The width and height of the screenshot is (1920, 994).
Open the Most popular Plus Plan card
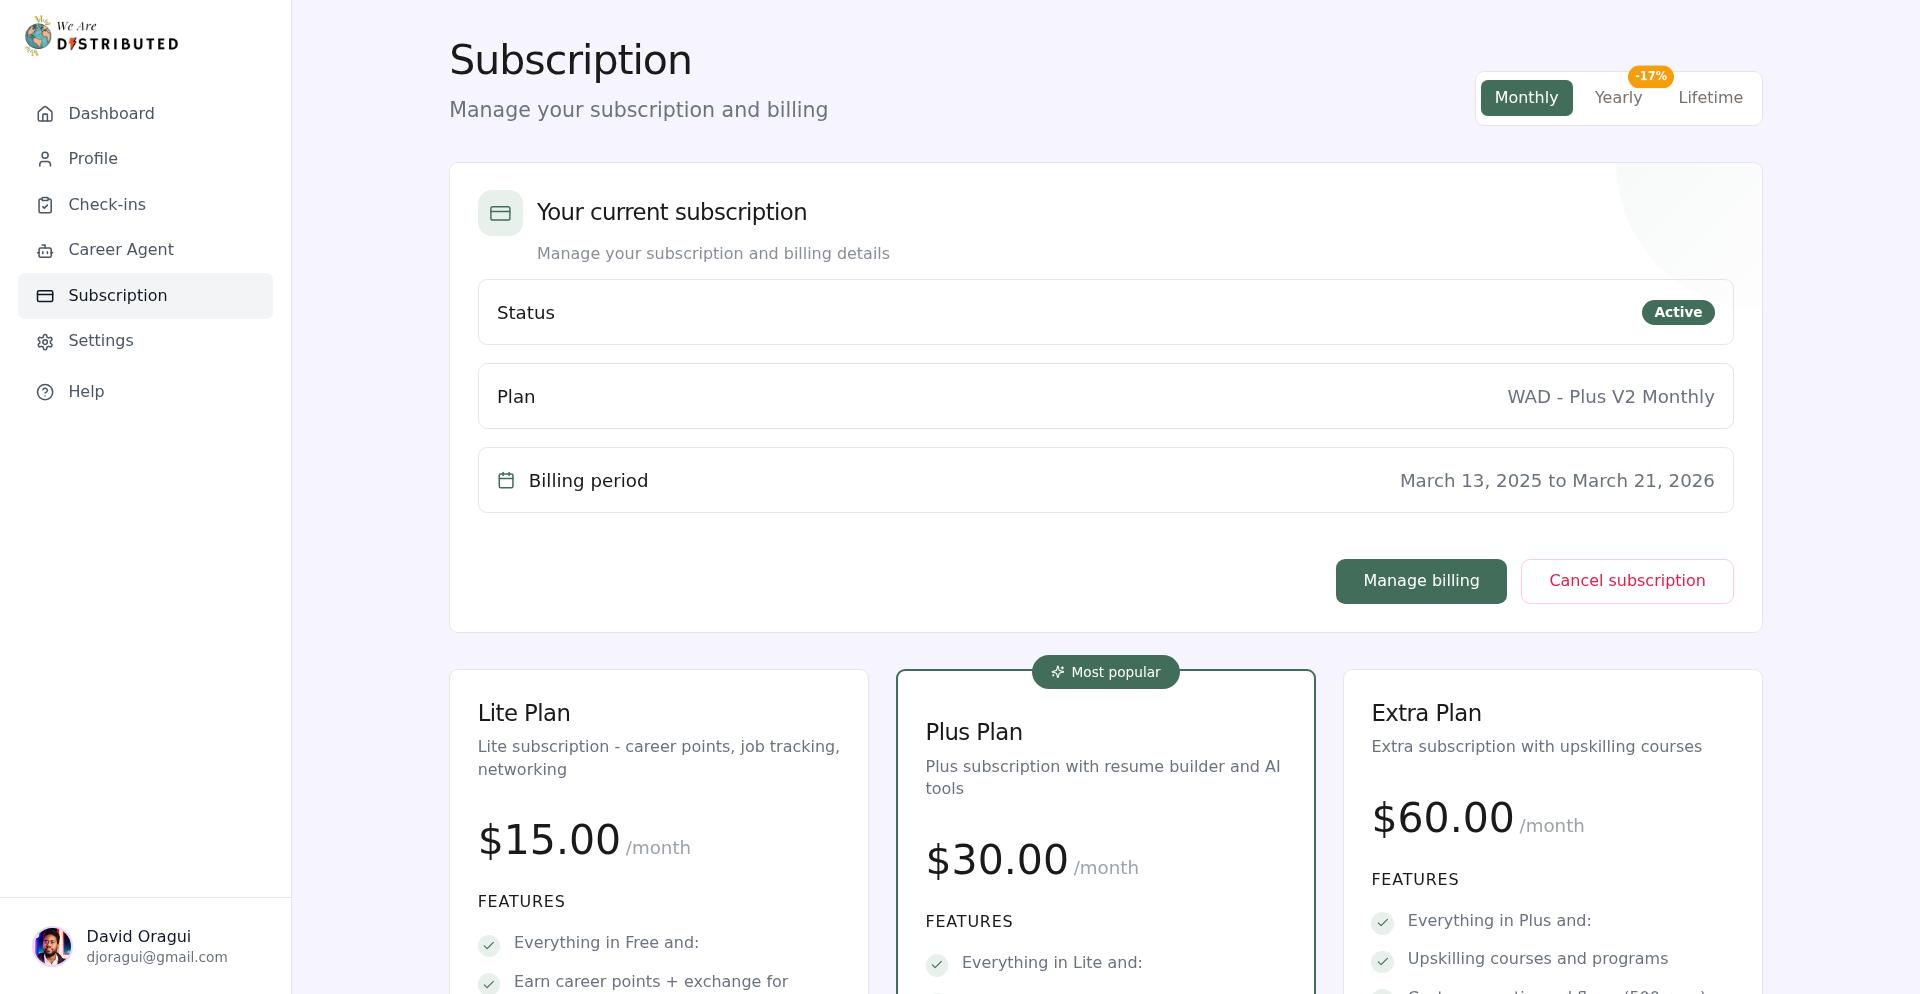[x=1105, y=830]
